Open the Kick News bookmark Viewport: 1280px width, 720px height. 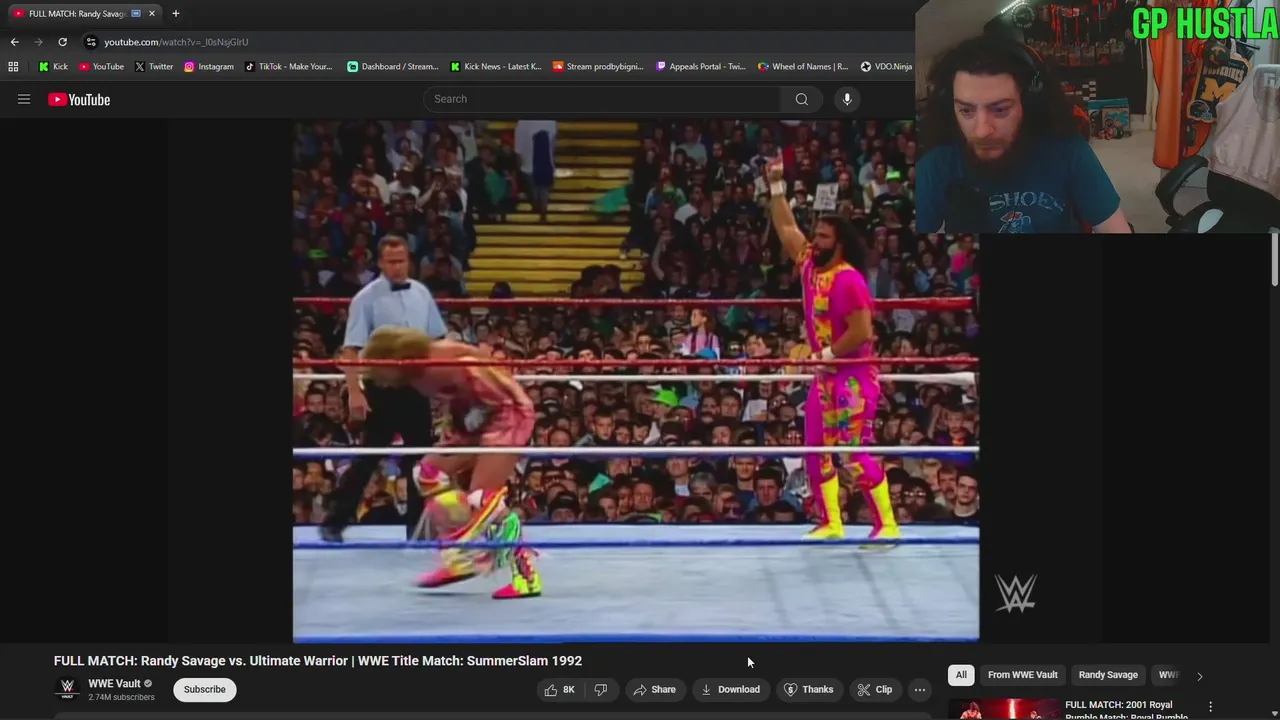click(495, 67)
